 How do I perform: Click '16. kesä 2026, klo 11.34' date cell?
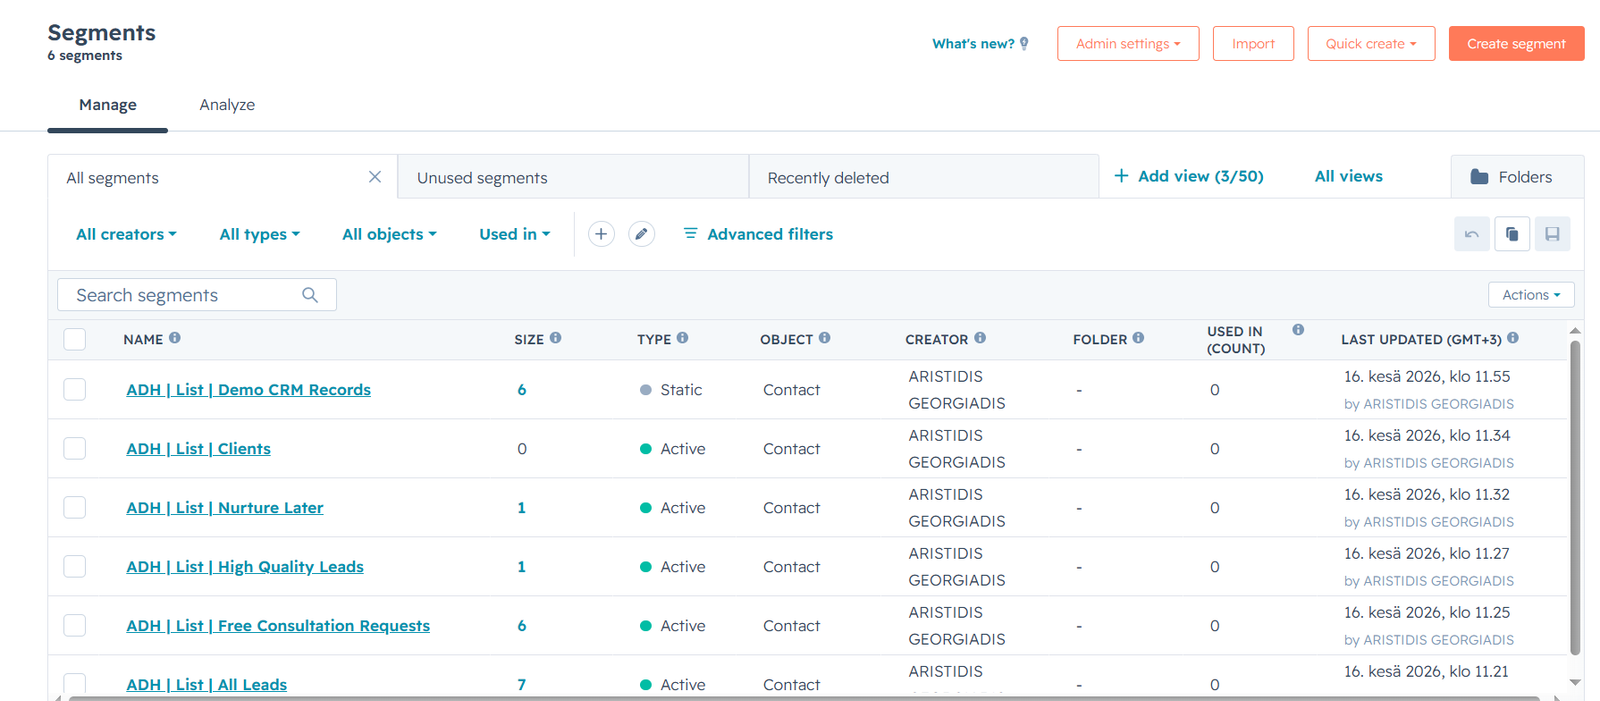[1427, 435]
